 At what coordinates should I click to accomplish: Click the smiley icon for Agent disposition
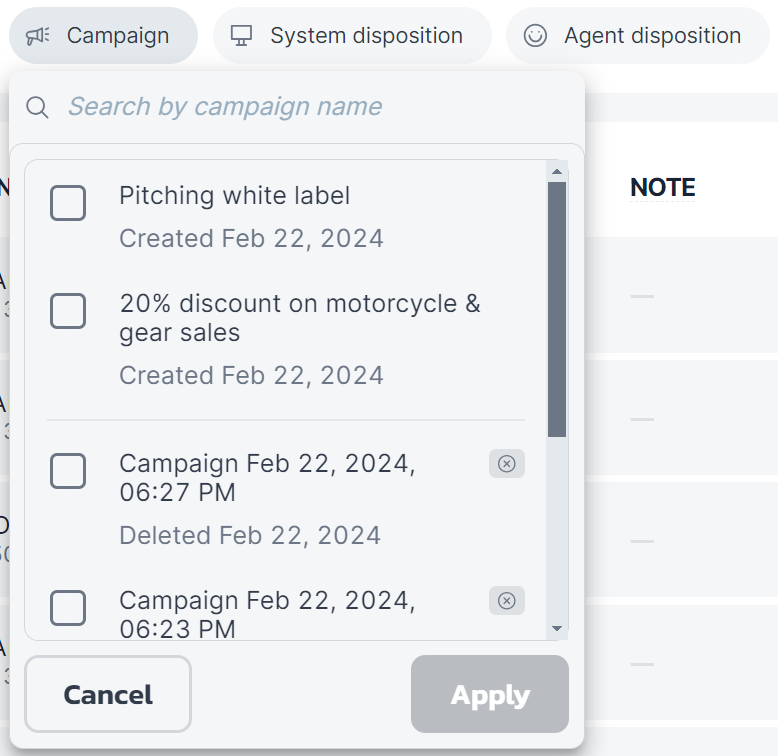click(x=535, y=36)
